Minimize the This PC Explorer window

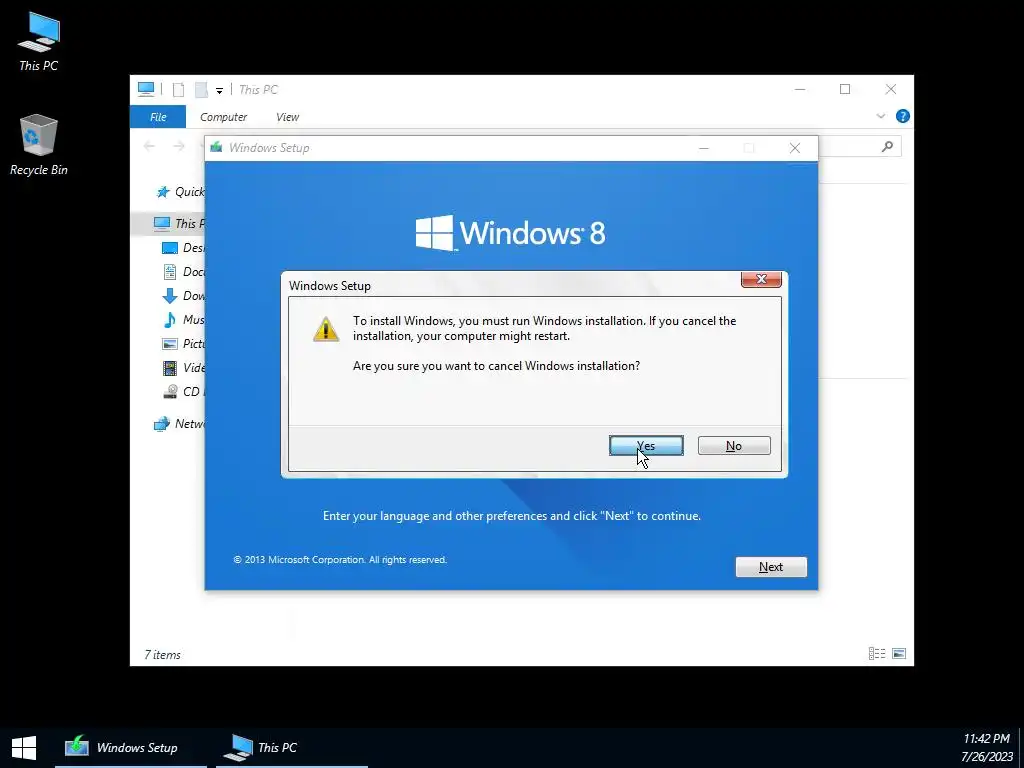(x=800, y=89)
